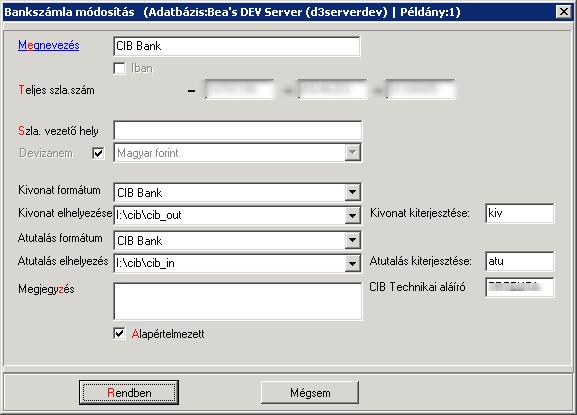The image size is (577, 415).
Task: Cancel with the Mégsem button
Action: click(x=310, y=393)
